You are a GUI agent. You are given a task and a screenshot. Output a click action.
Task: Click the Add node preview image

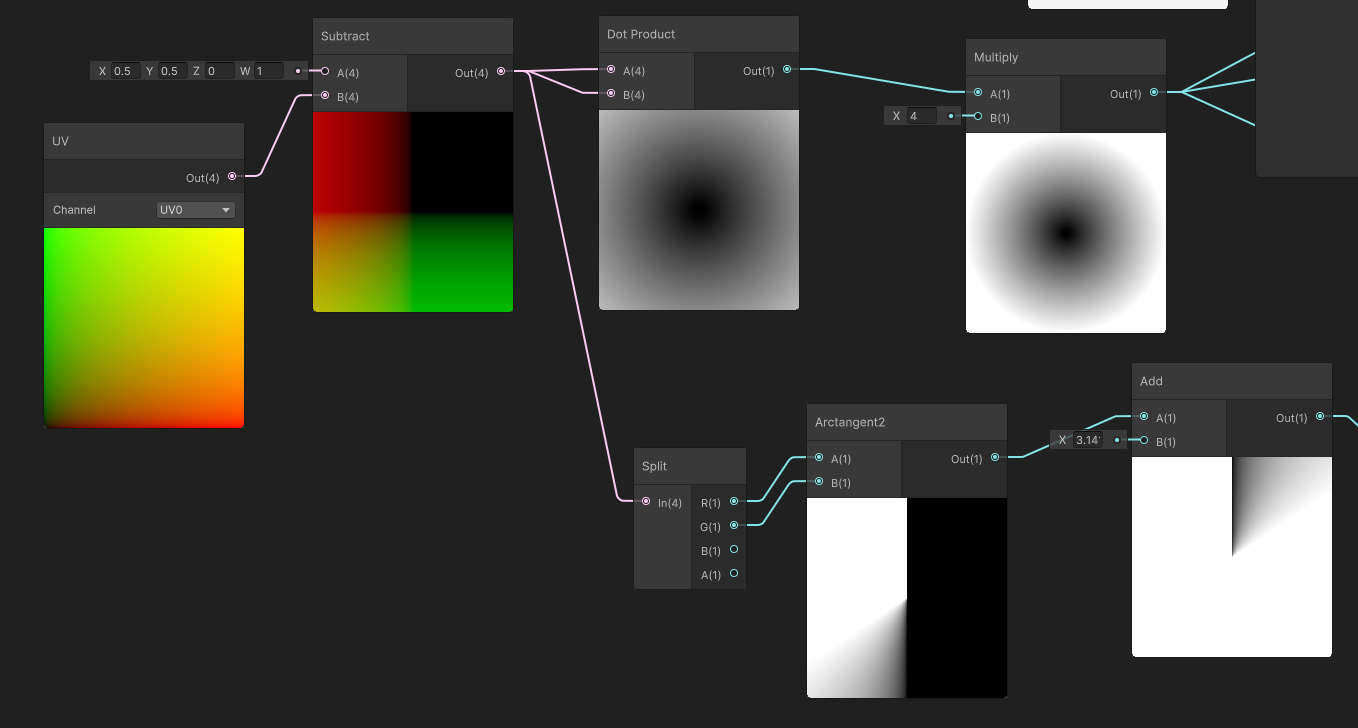point(1232,556)
